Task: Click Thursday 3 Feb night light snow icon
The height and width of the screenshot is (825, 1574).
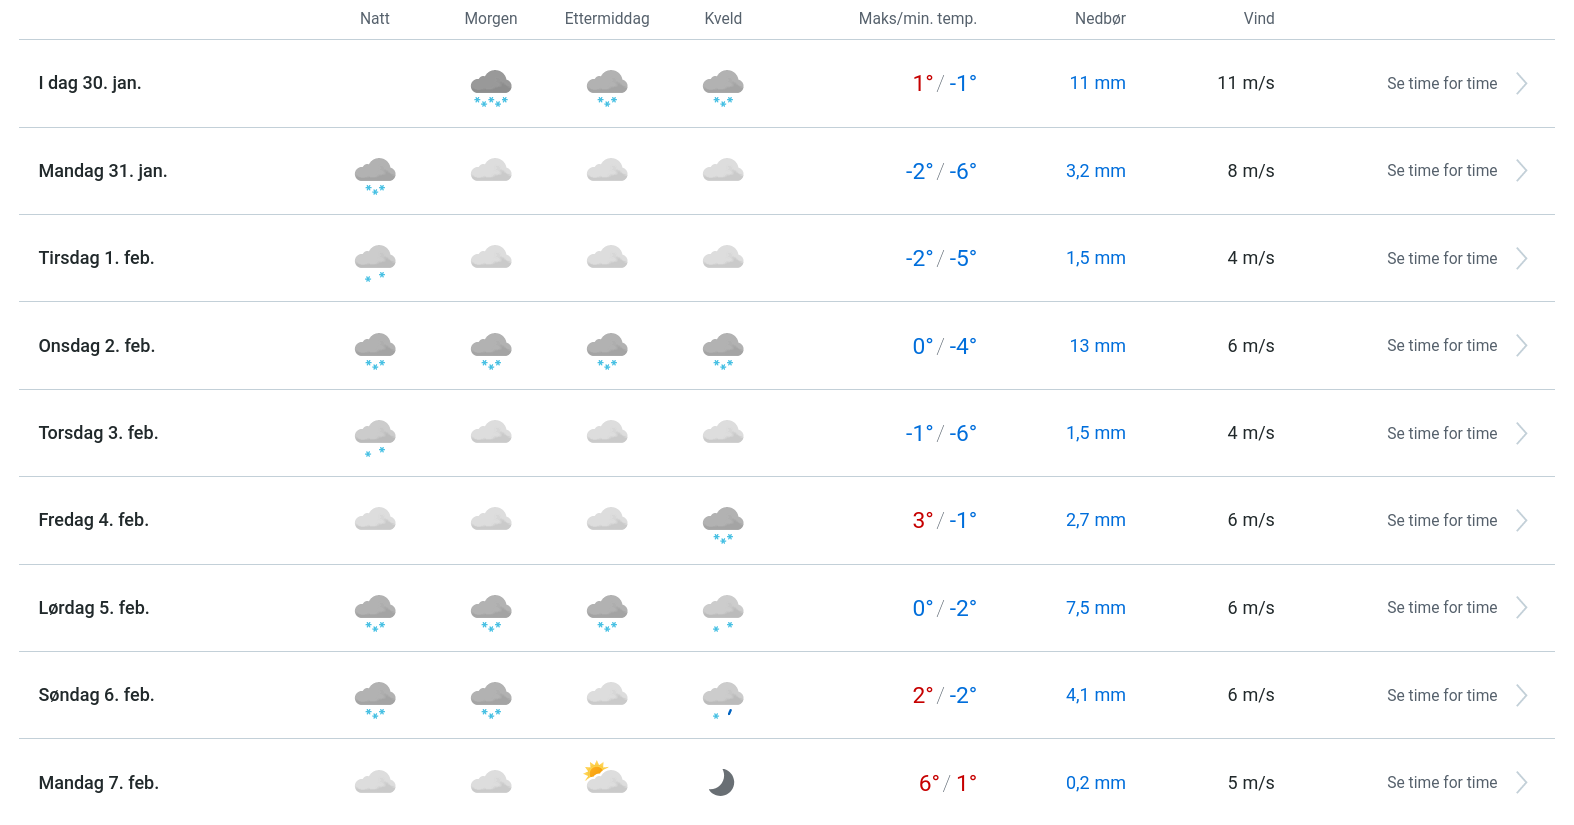Action: pos(375,436)
